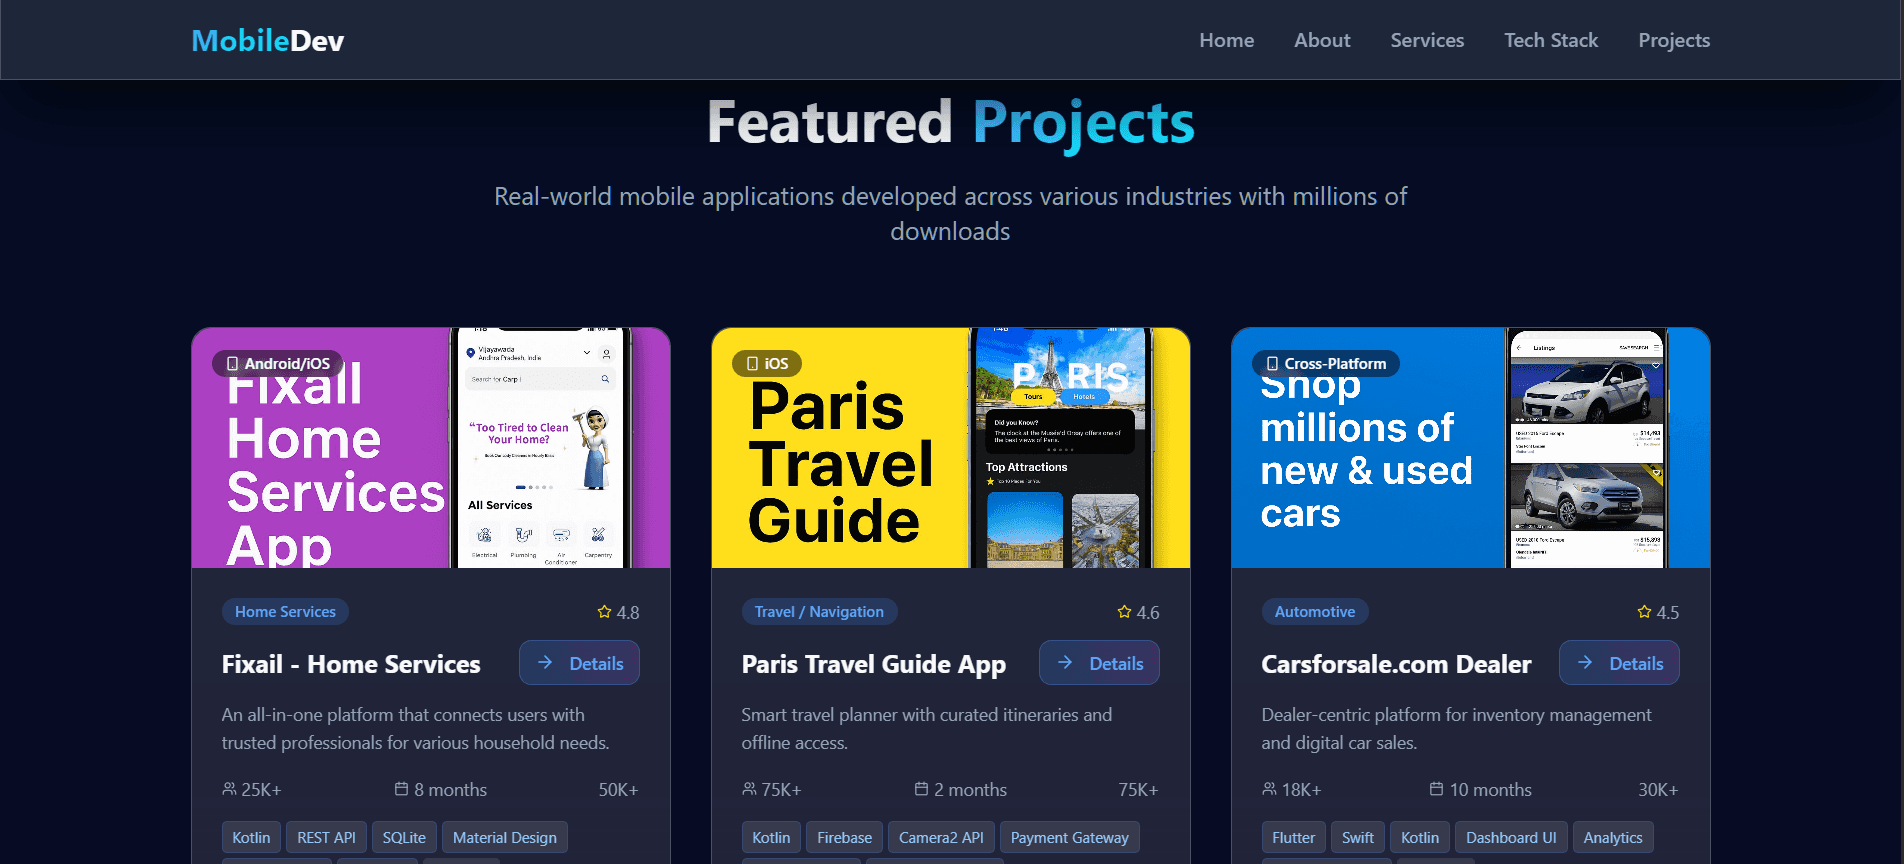This screenshot has width=1904, height=864.
Task: Click the Payment Gateway tag
Action: tap(1069, 837)
